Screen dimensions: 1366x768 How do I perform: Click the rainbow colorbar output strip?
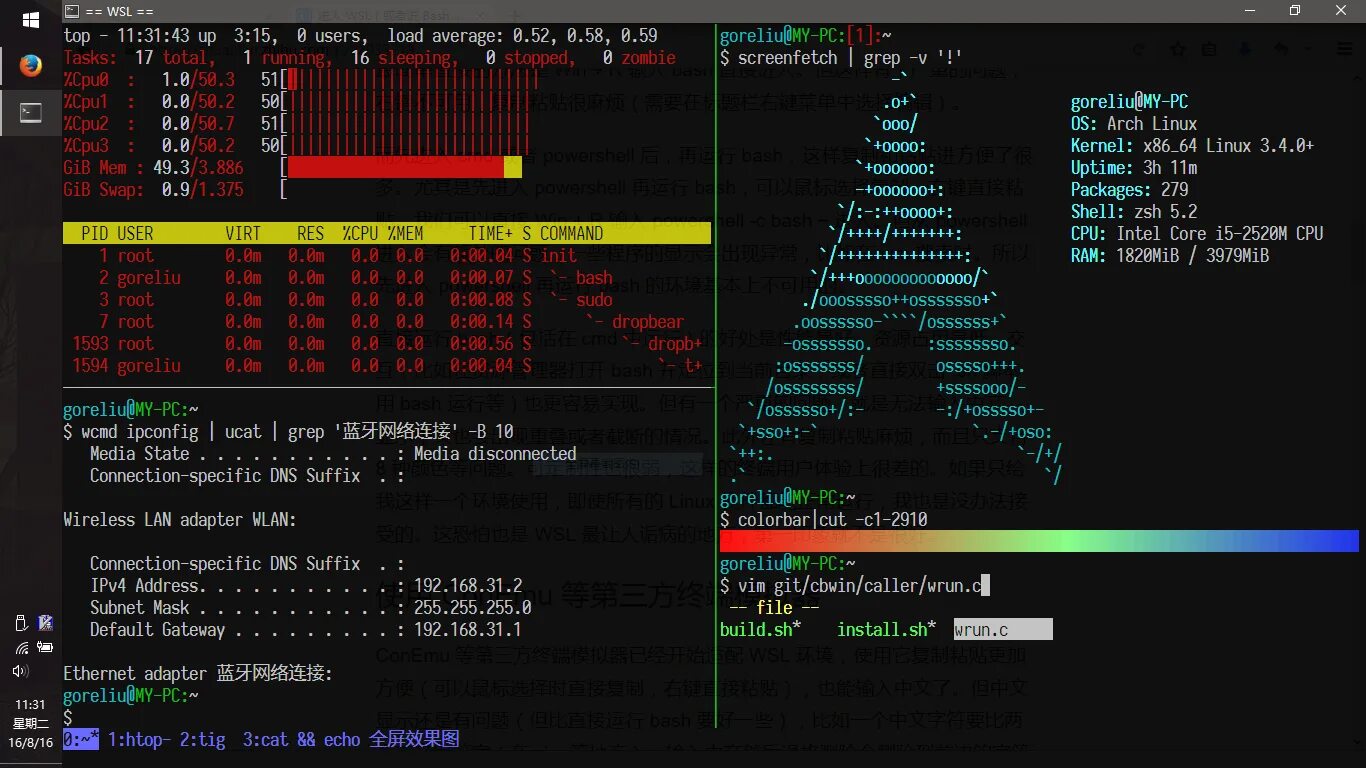tap(1039, 541)
